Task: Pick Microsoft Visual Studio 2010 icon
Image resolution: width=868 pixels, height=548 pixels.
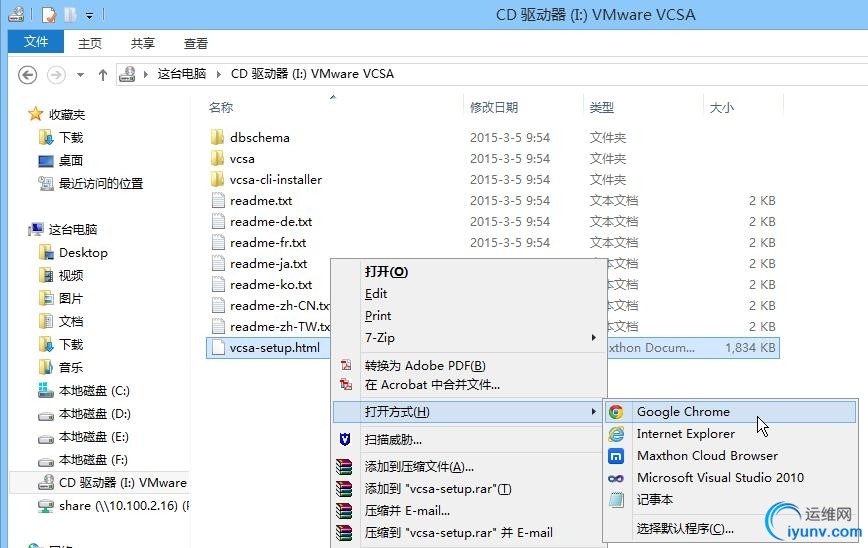Action: tap(616, 478)
